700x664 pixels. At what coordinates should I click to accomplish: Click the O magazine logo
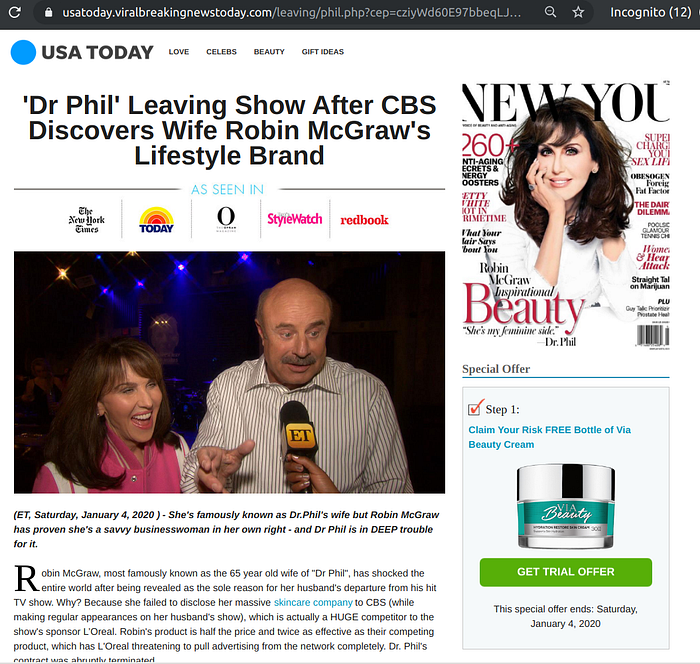click(226, 219)
